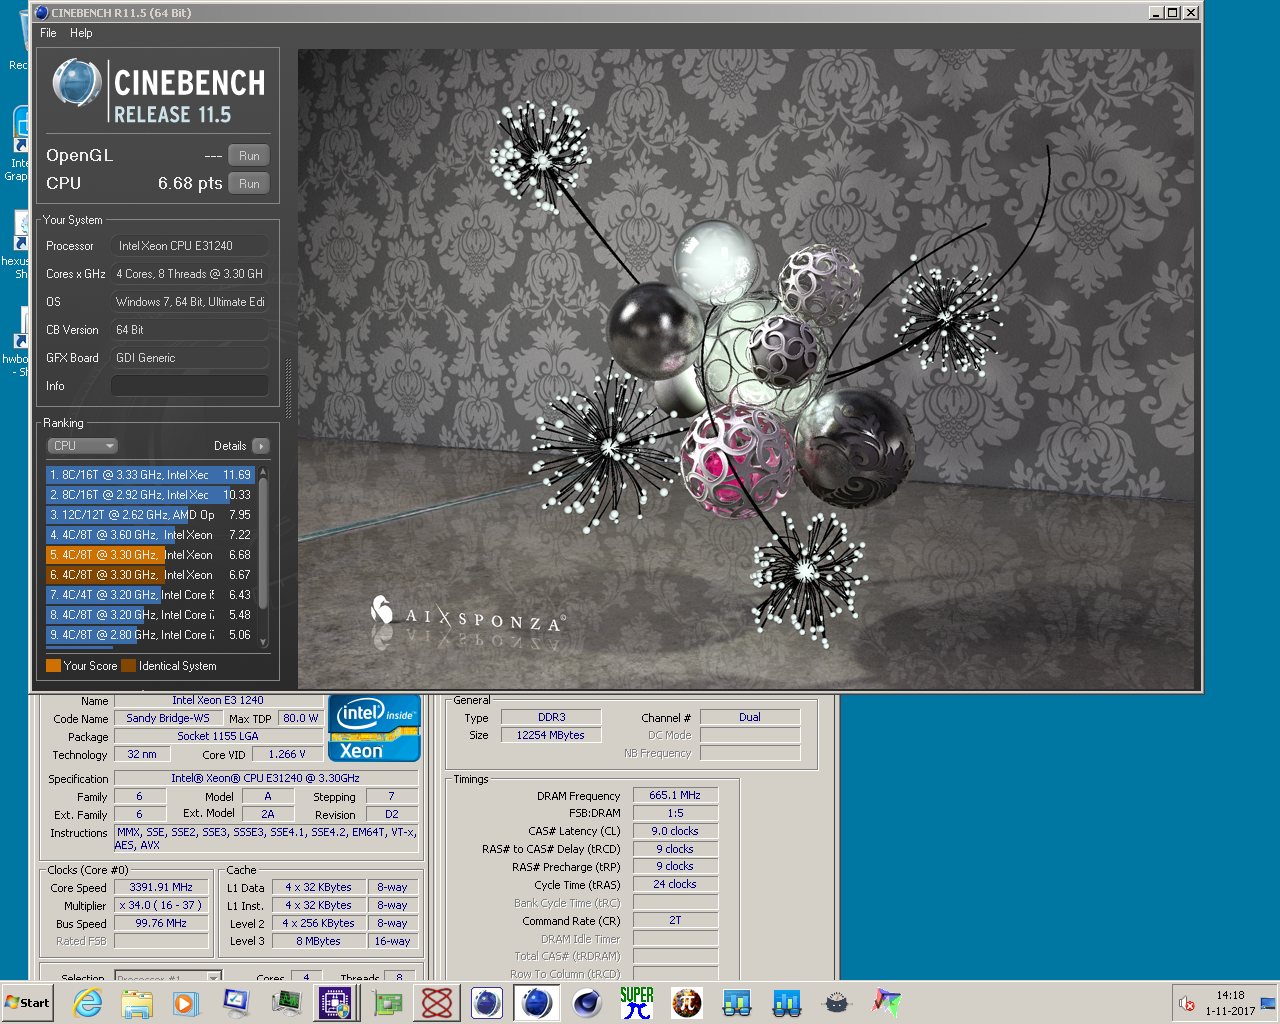Open the CPU ranking type dropdown
1280x1024 pixels.
(82, 446)
